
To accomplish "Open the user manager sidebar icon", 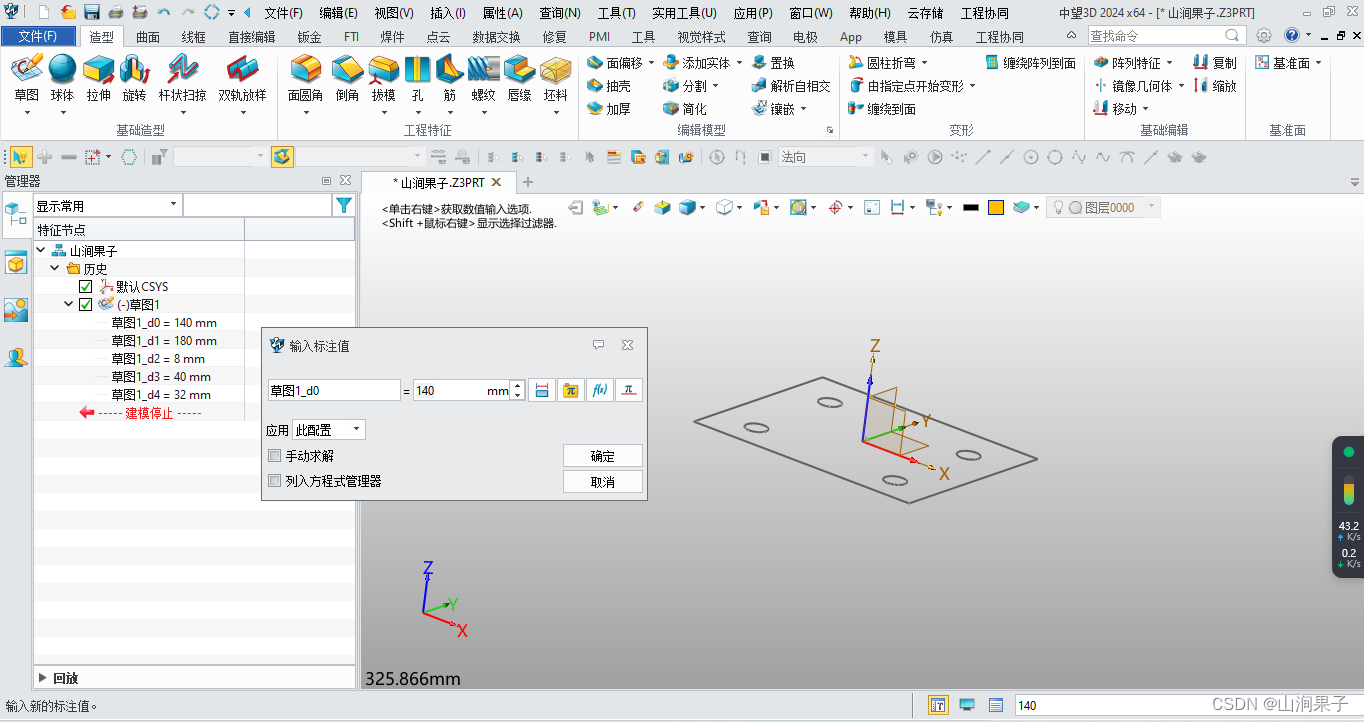I will pyautogui.click(x=15, y=357).
